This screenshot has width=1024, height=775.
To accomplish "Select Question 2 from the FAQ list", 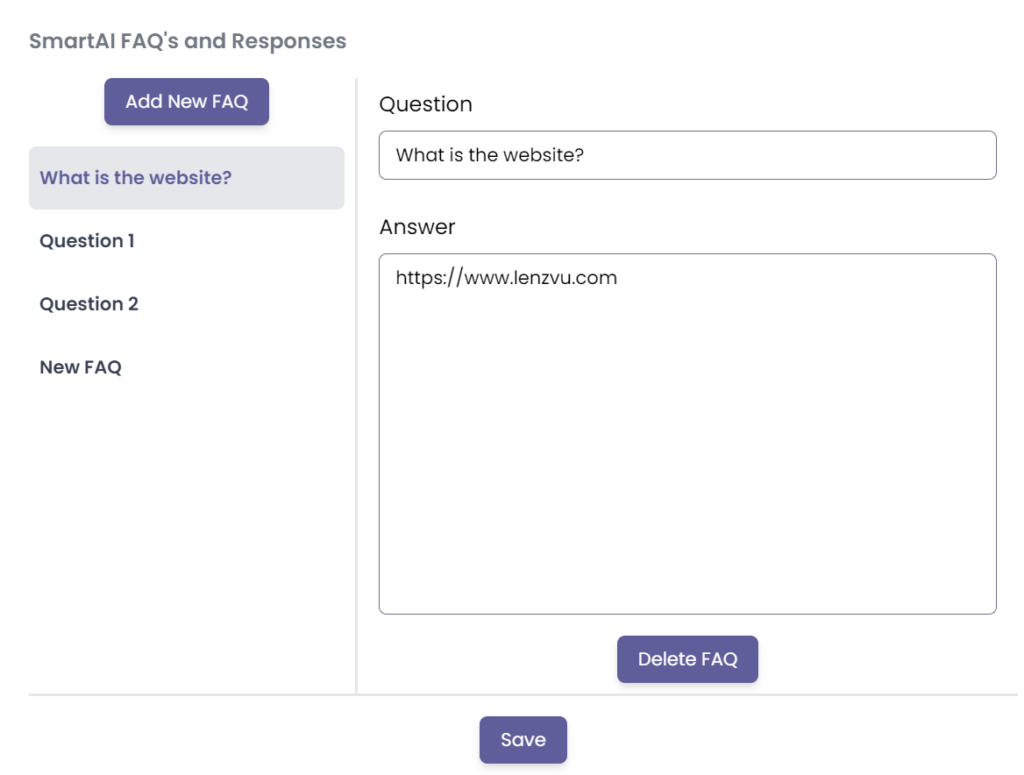I will click(x=89, y=304).
